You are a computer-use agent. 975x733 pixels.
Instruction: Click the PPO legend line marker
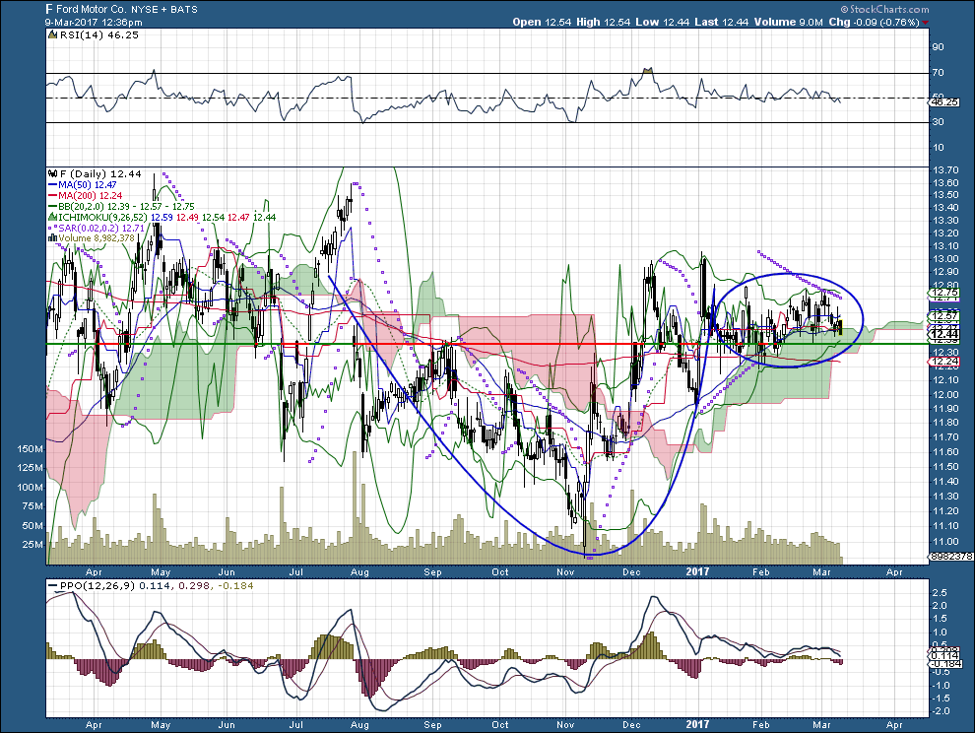53,586
